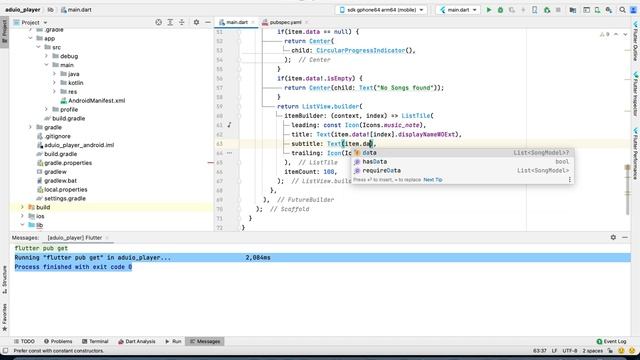Open completion popup three-dot menu
Screen dimensions: 640x360
tap(570, 180)
